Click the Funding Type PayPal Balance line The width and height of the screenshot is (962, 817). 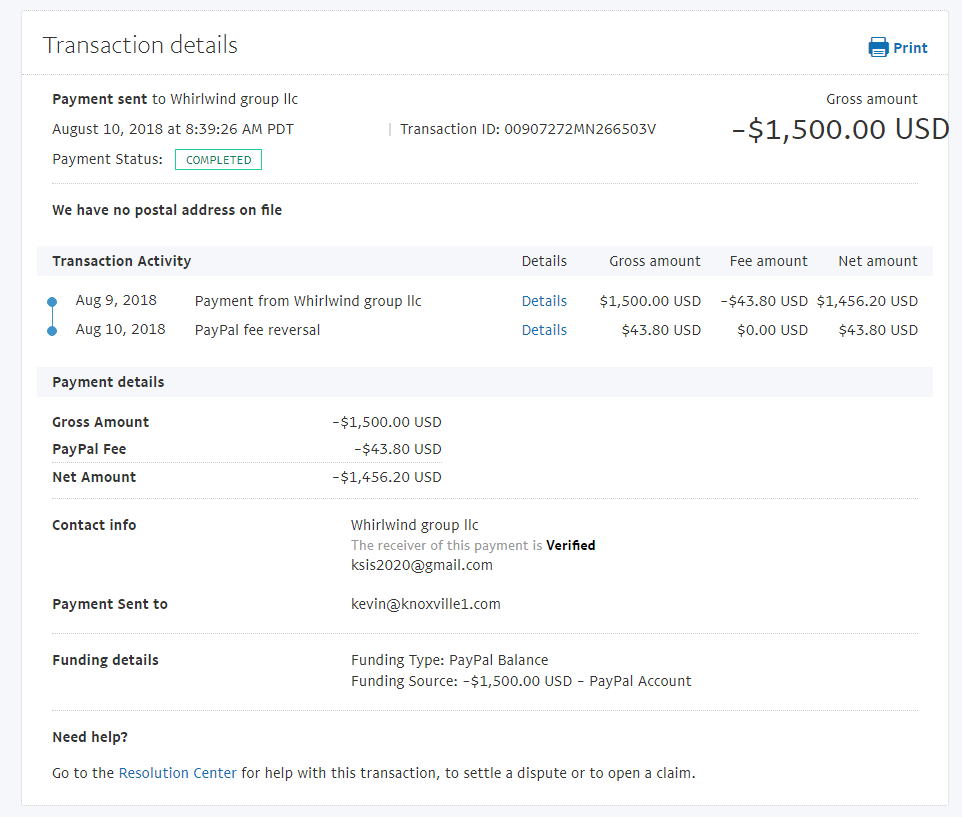449,660
